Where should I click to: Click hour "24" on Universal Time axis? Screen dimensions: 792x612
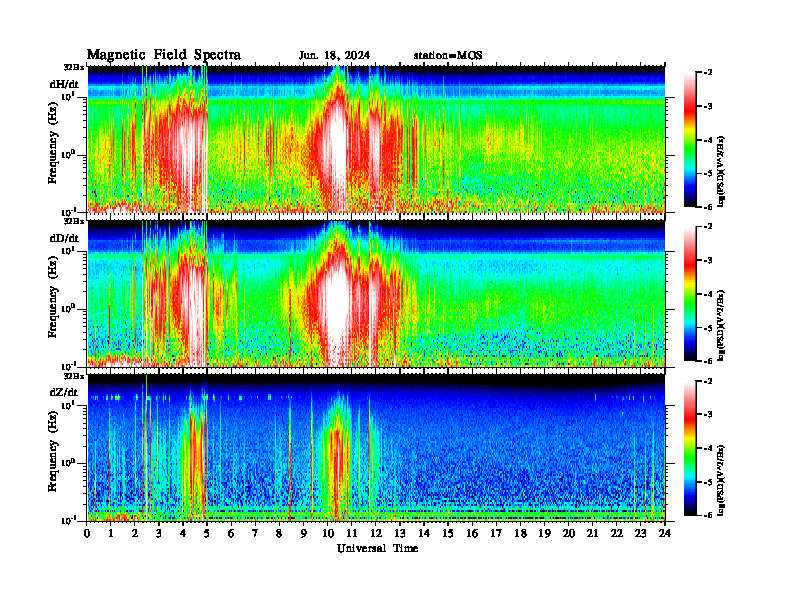[x=665, y=534]
